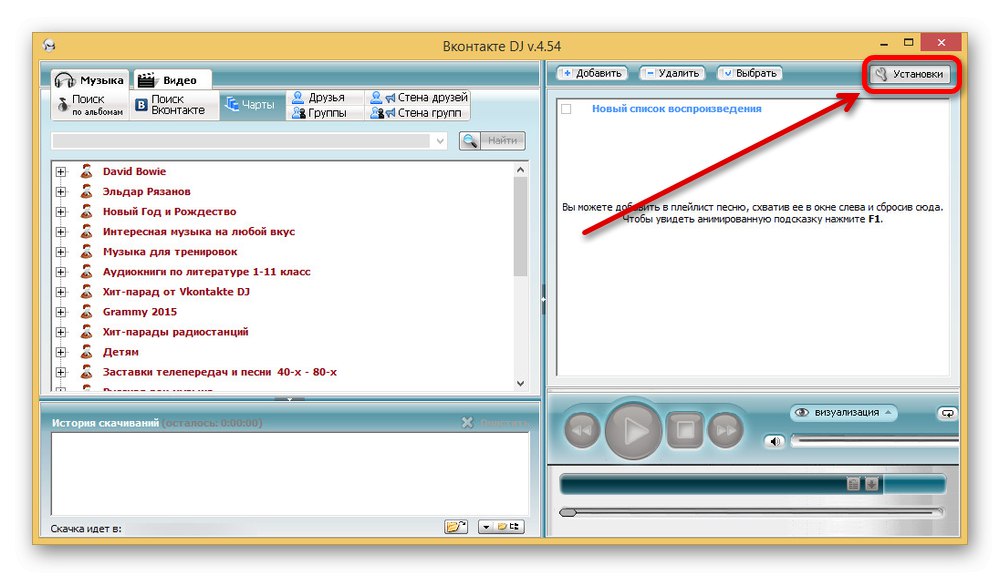The image size is (1000, 577).
Task: Expand Хит-парад от Vkontakte DJ node
Action: (x=61, y=292)
